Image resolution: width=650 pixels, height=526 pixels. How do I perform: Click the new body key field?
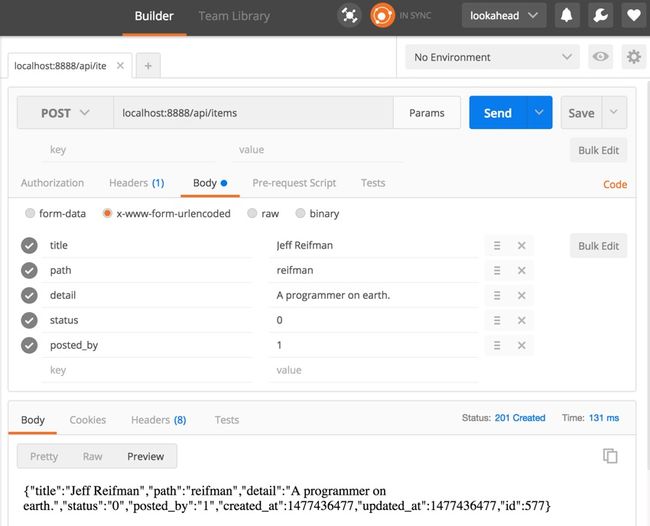click(147, 370)
